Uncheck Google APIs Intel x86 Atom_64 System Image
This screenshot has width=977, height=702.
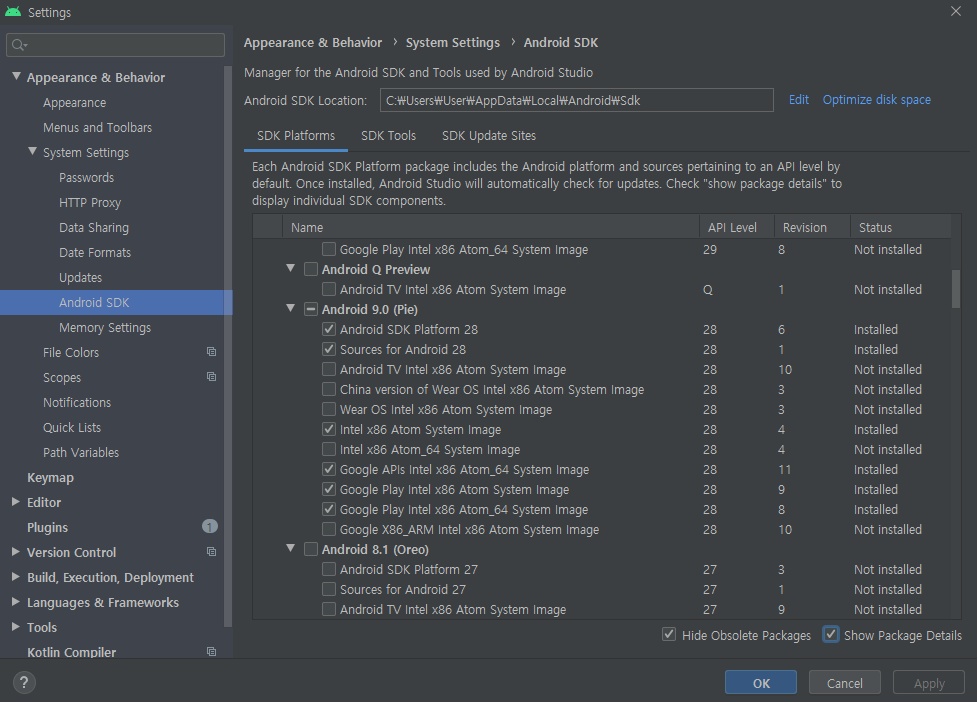(329, 469)
